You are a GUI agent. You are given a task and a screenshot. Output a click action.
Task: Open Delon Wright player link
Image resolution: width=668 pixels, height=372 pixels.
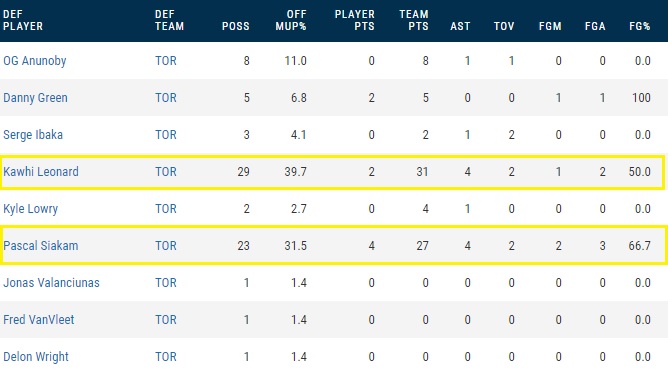(36, 357)
